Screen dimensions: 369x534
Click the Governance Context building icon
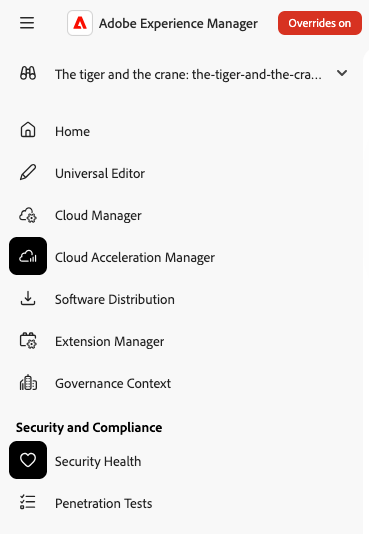pyautogui.click(x=28, y=383)
